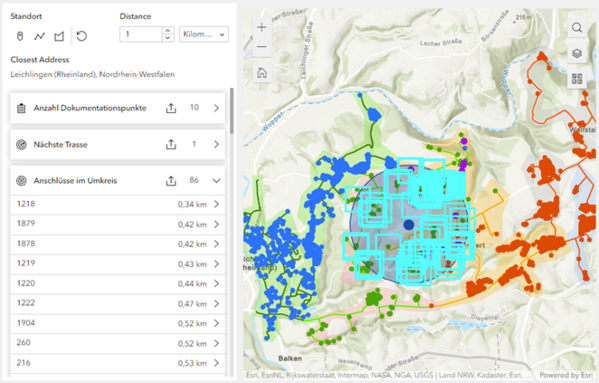
Task: Select the point location drawing tool
Action: (20, 36)
